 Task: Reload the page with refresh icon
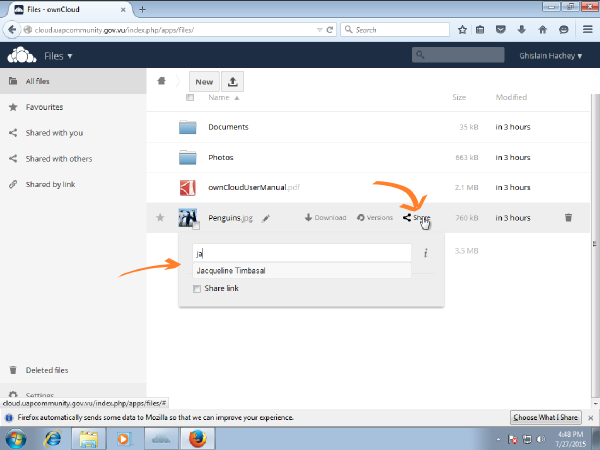tap(330, 30)
